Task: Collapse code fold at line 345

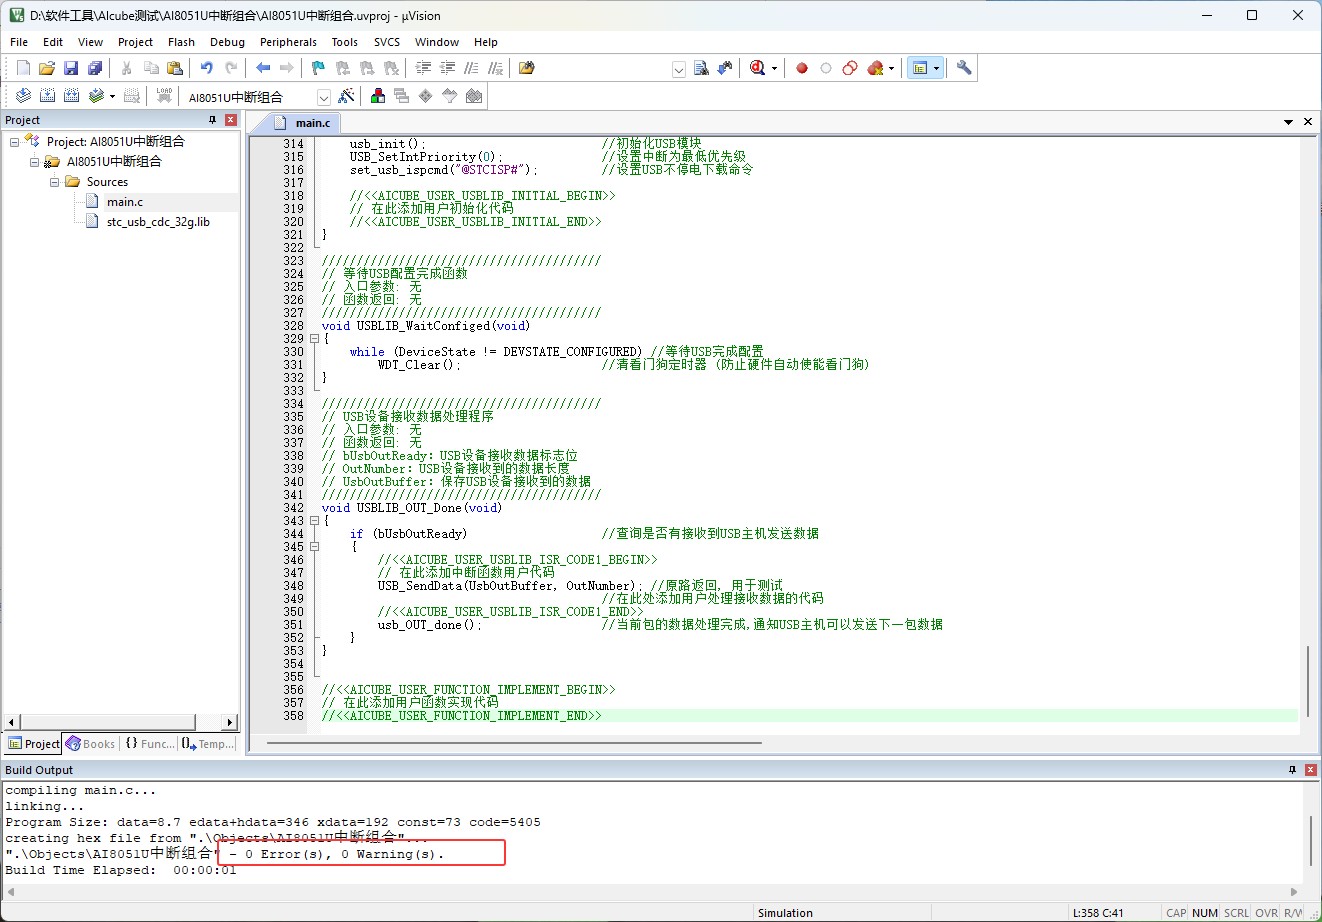Action: (x=314, y=547)
